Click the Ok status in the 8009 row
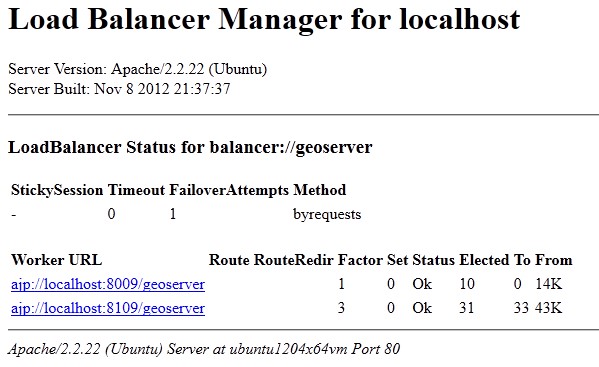This screenshot has height=367, width=599. click(x=422, y=284)
